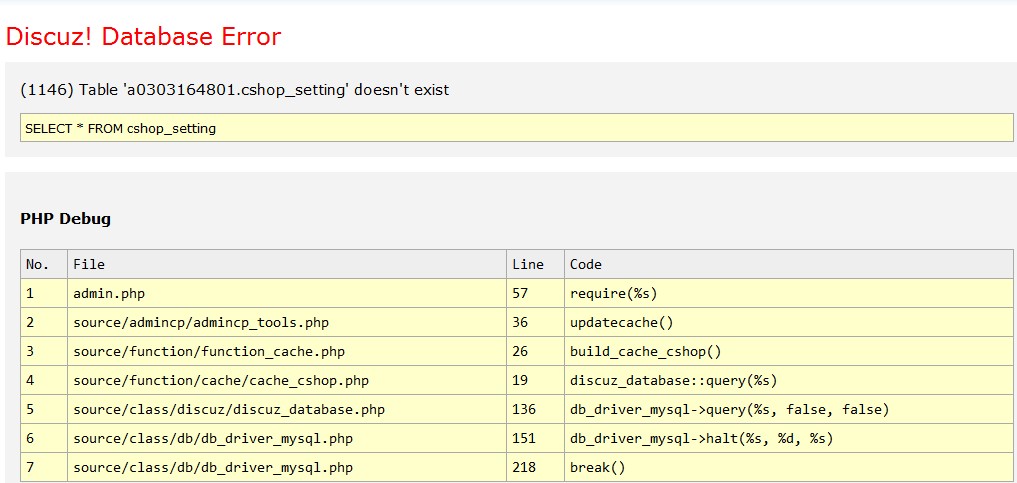This screenshot has height=483, width=1017.
Task: Click the 'source/adminep/adminep_tools.php' file cell
Action: click(x=287, y=322)
